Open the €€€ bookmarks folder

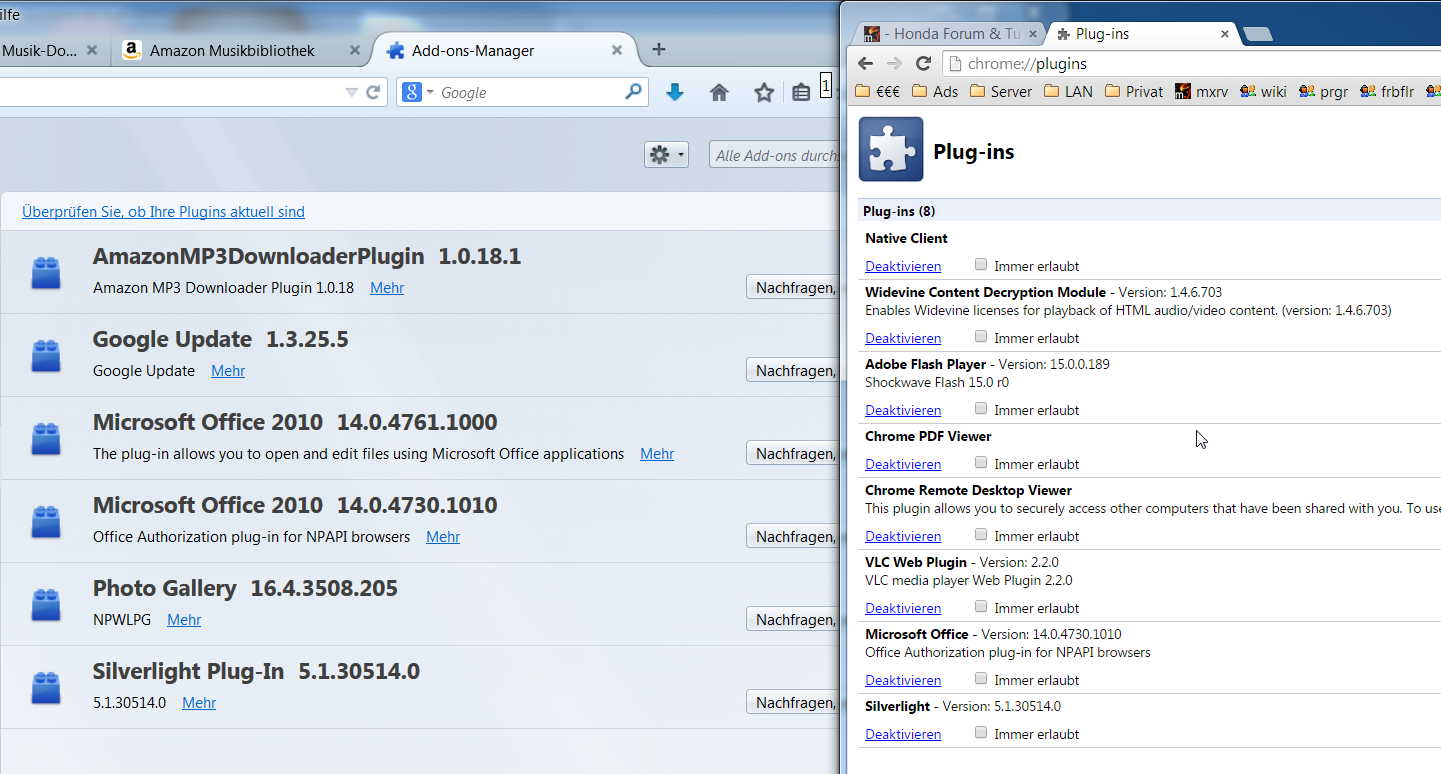tap(879, 91)
